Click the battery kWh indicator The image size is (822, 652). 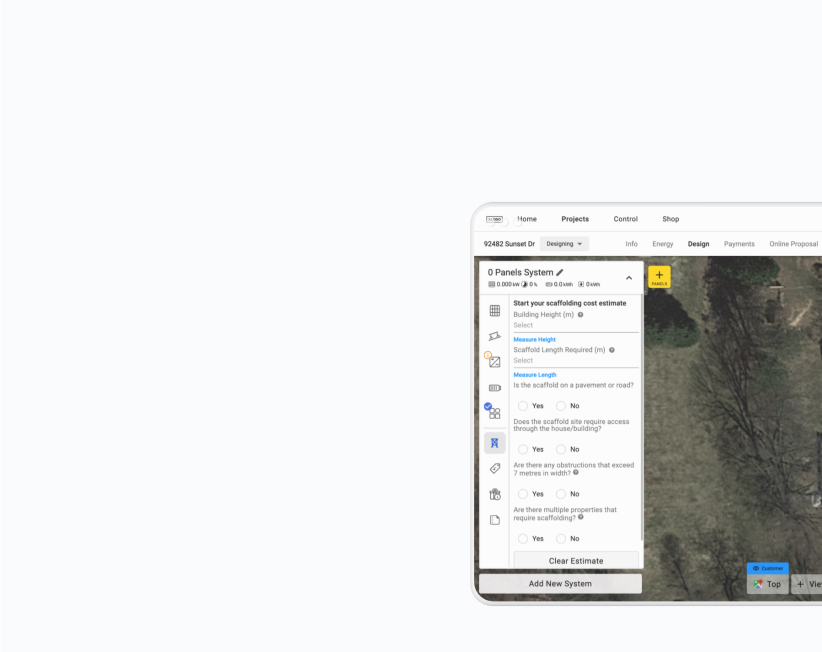pyautogui.click(x=559, y=284)
